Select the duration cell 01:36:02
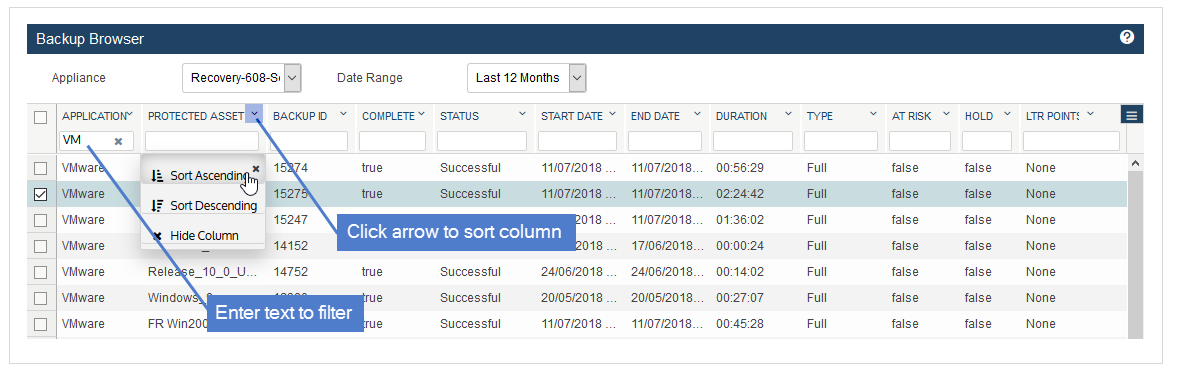The width and height of the screenshot is (1190, 387). (740, 220)
